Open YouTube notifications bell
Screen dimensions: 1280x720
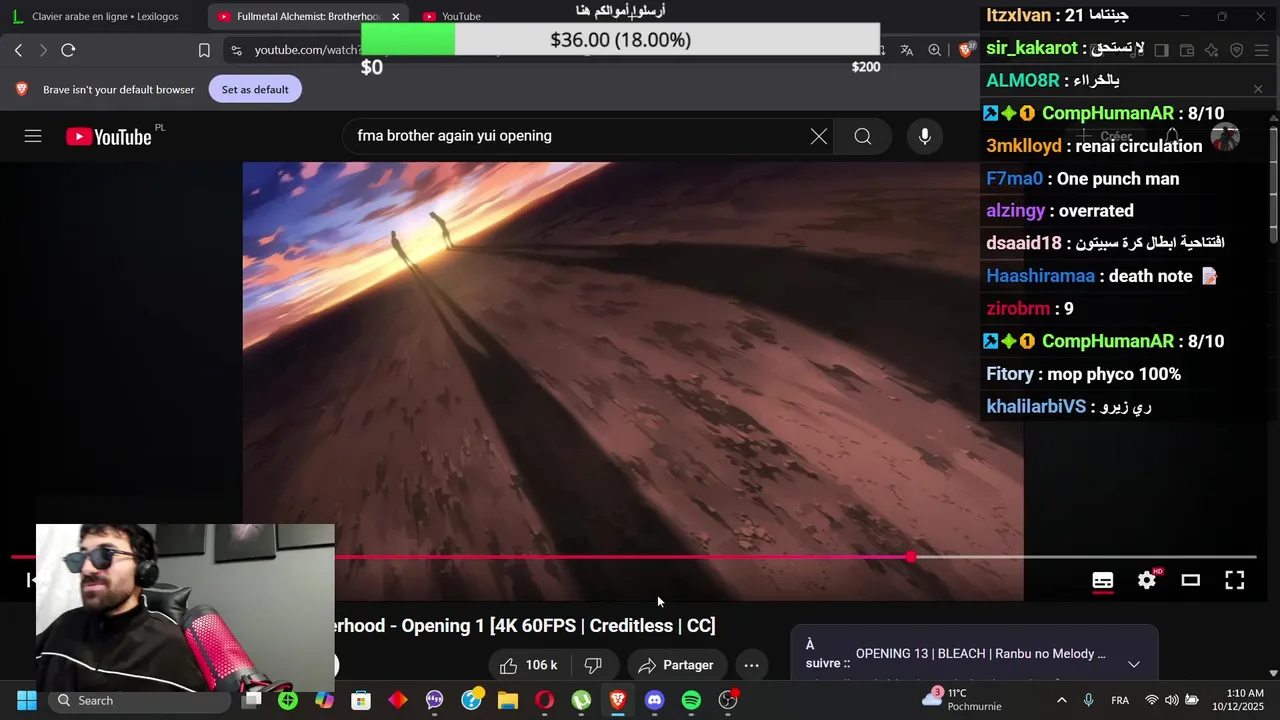pos(1172,136)
